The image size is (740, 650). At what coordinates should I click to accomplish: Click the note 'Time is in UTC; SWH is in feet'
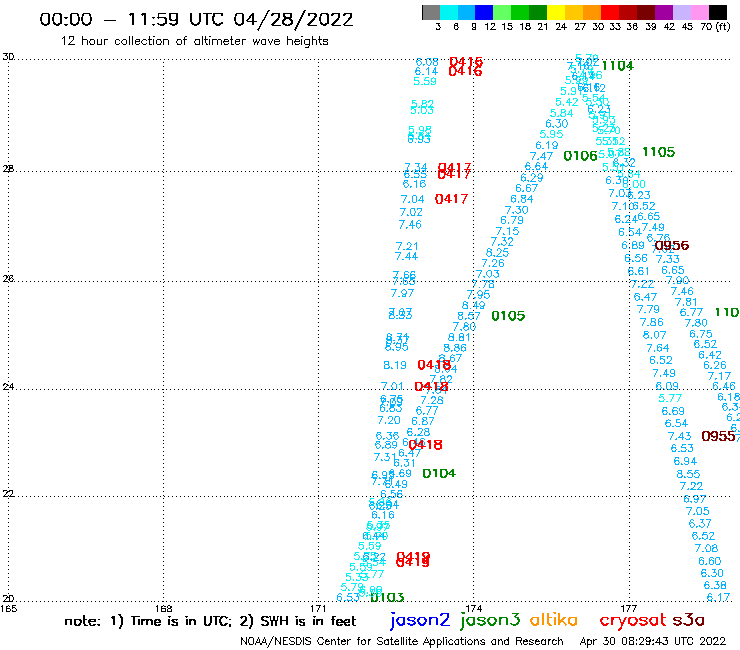point(210,621)
